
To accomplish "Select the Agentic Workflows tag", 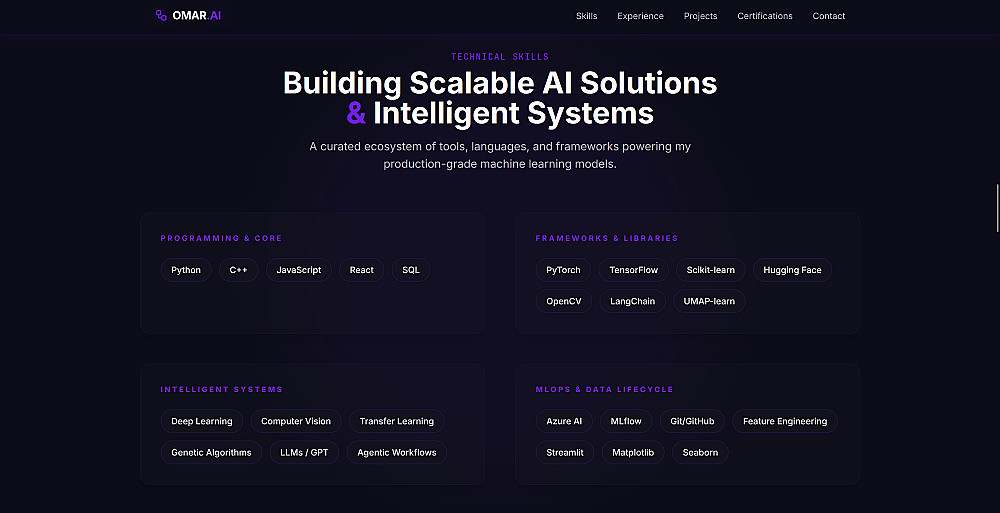I will pos(397,452).
